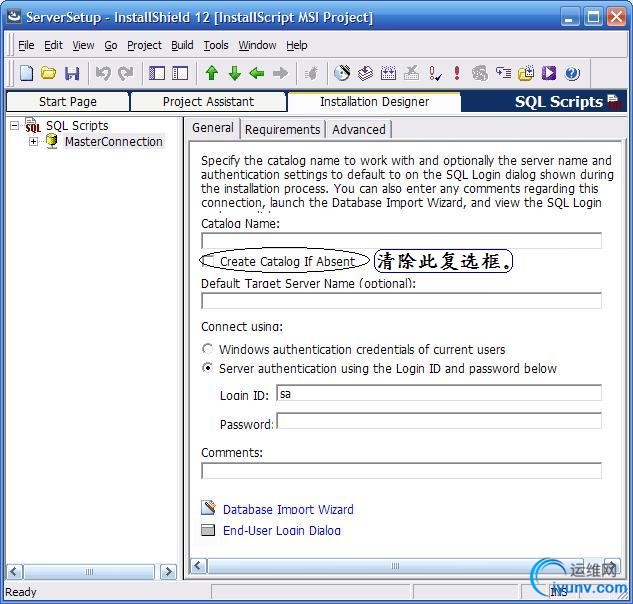Click the SQL Scripts root node icon
The width and height of the screenshot is (633, 604).
[x=33, y=125]
